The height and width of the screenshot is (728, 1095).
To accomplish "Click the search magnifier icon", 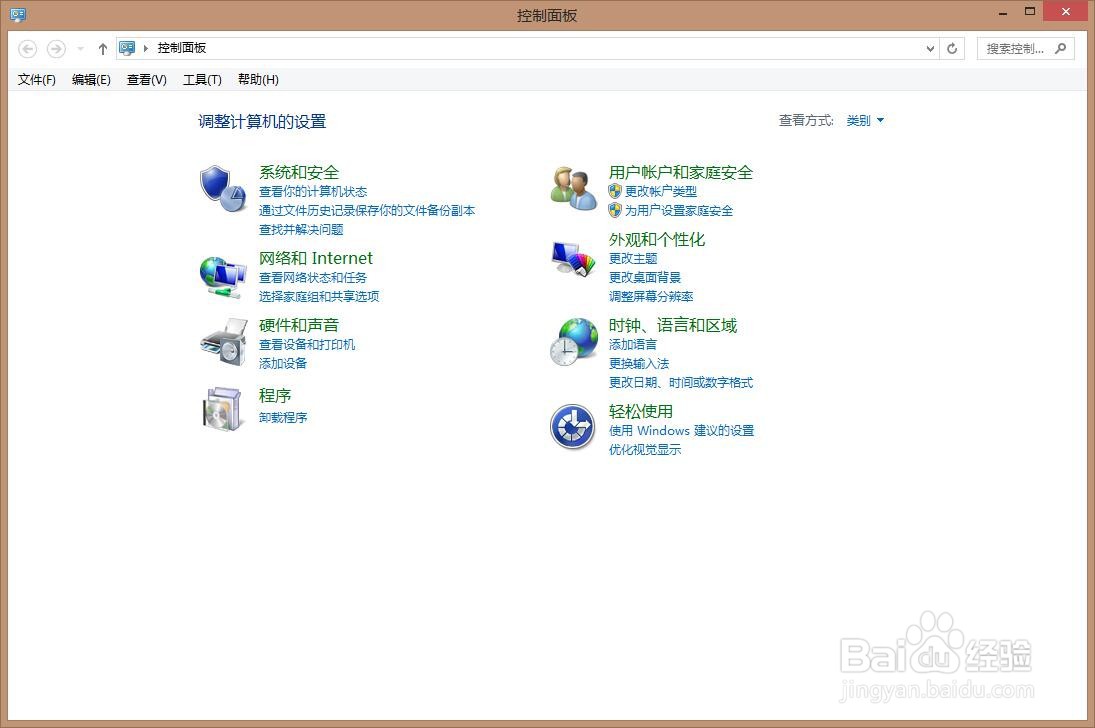I will [x=1061, y=48].
